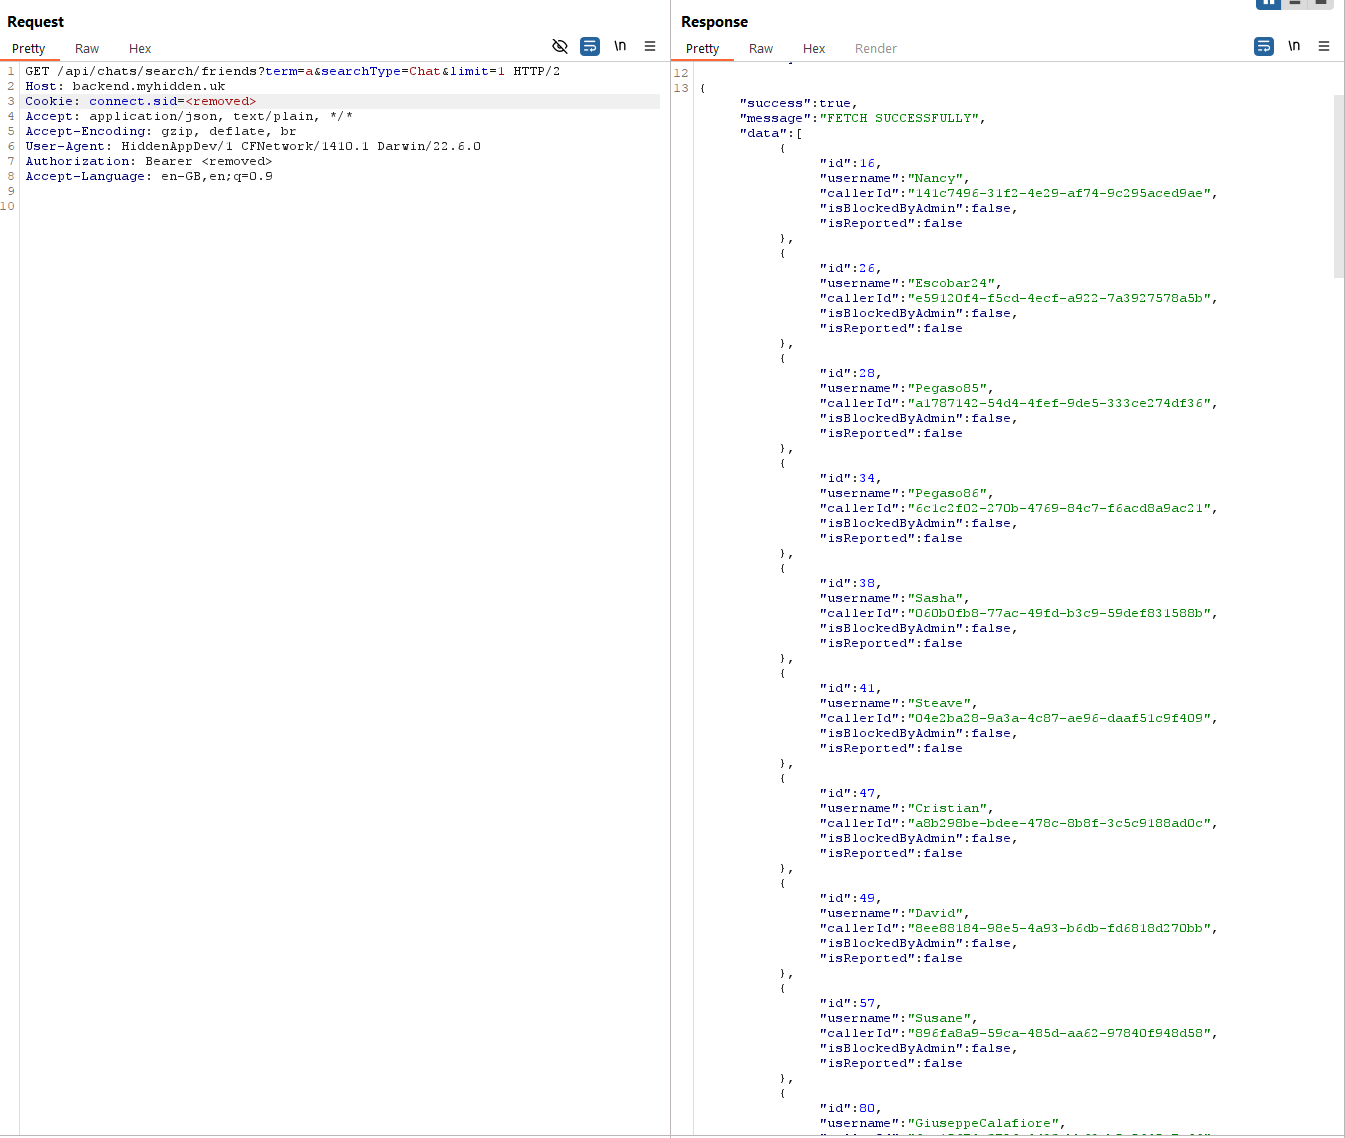Click the "username":"Nancy" line

point(894,178)
